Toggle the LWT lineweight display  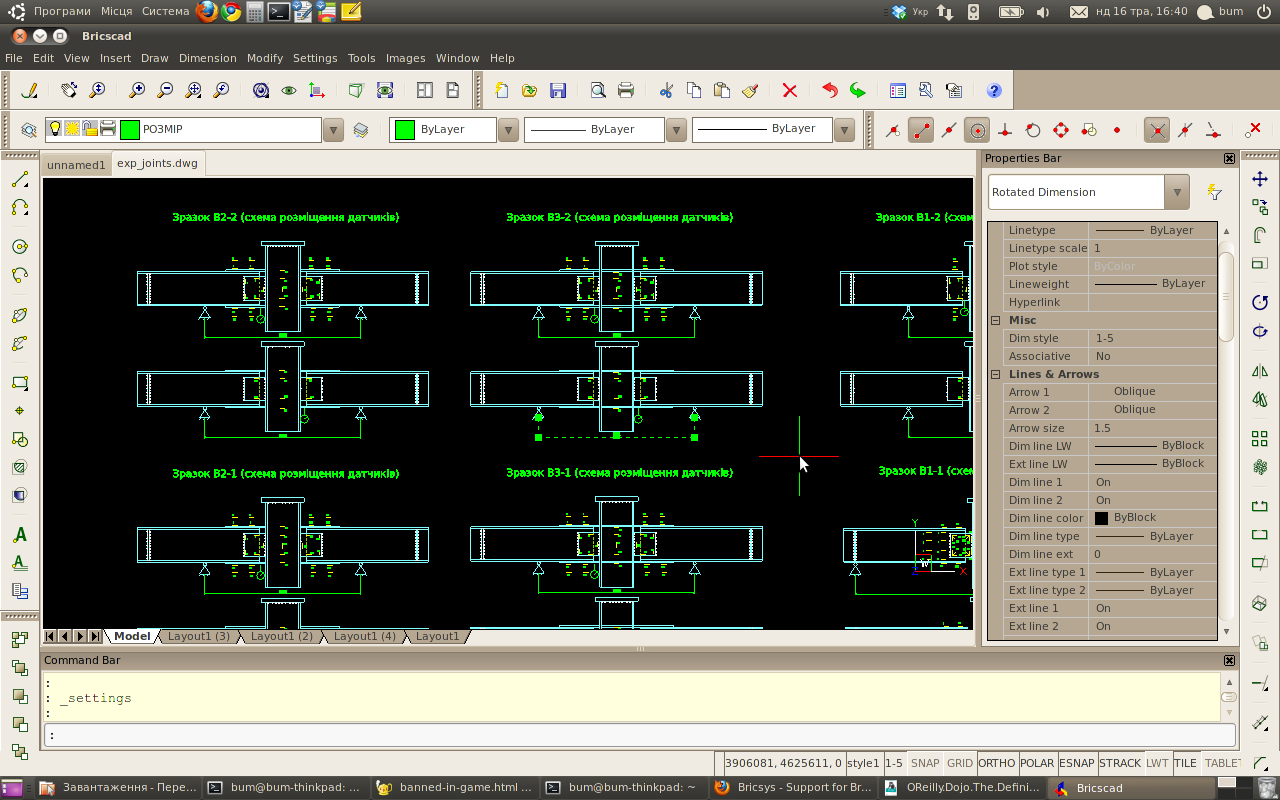pyautogui.click(x=1157, y=763)
